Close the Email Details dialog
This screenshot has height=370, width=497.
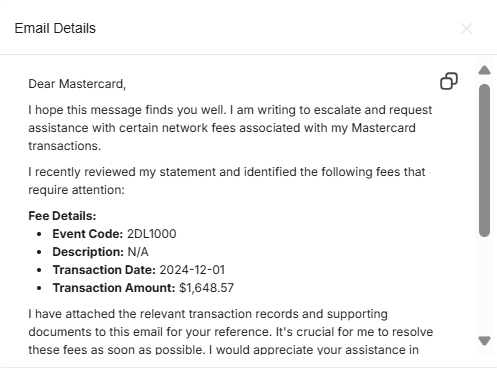click(x=466, y=29)
